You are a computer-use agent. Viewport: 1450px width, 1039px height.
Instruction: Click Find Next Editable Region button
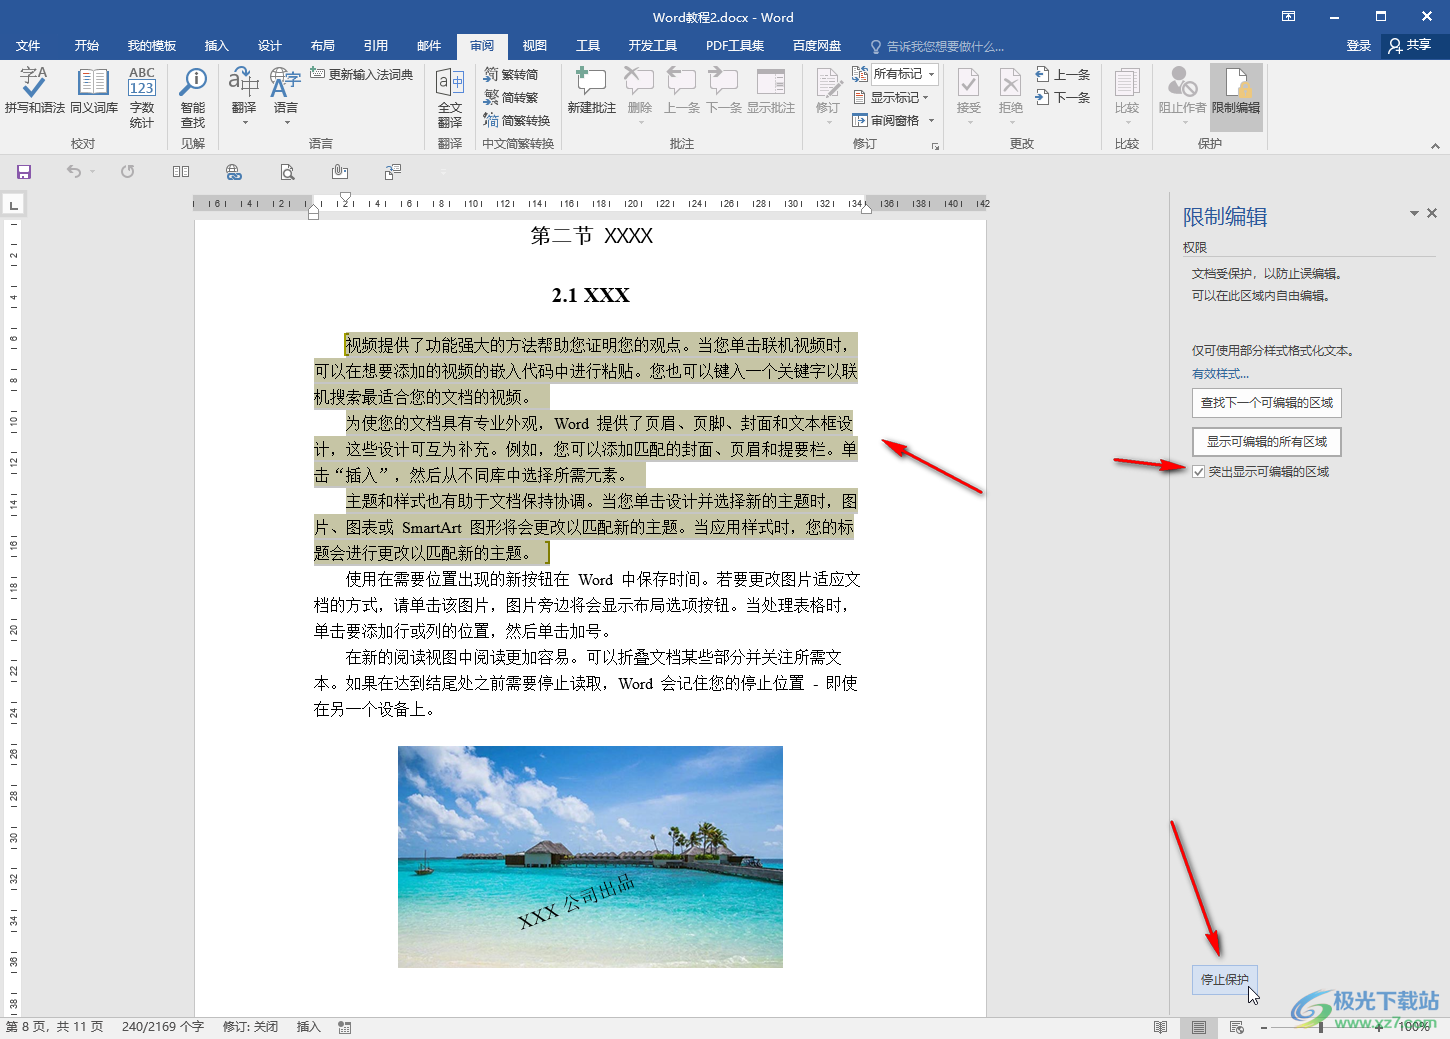pos(1266,403)
